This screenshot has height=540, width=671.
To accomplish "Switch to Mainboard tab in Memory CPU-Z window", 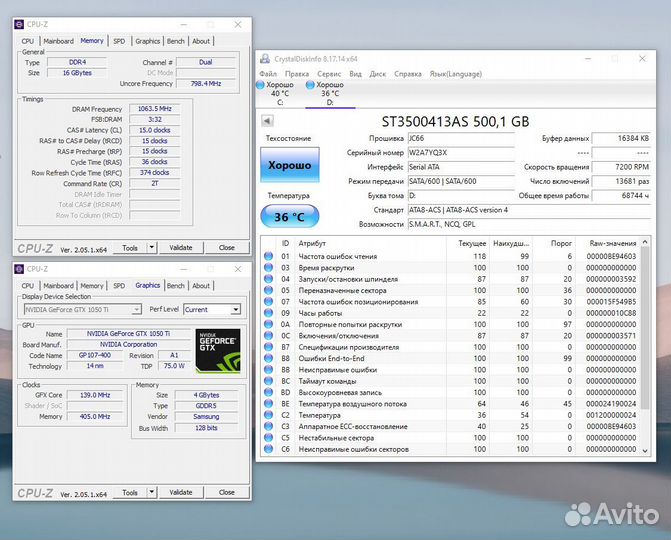I will [x=59, y=41].
